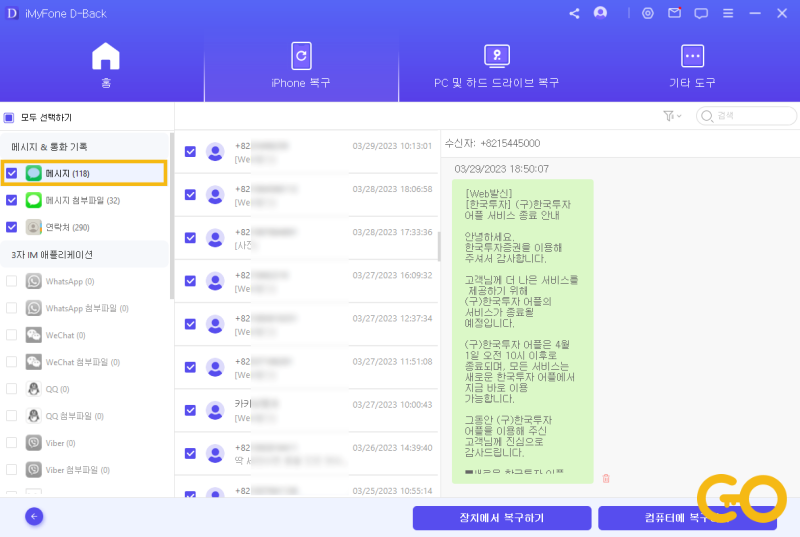
Task: Uncheck the 연락처 (290) checkbox
Action: coord(11,227)
